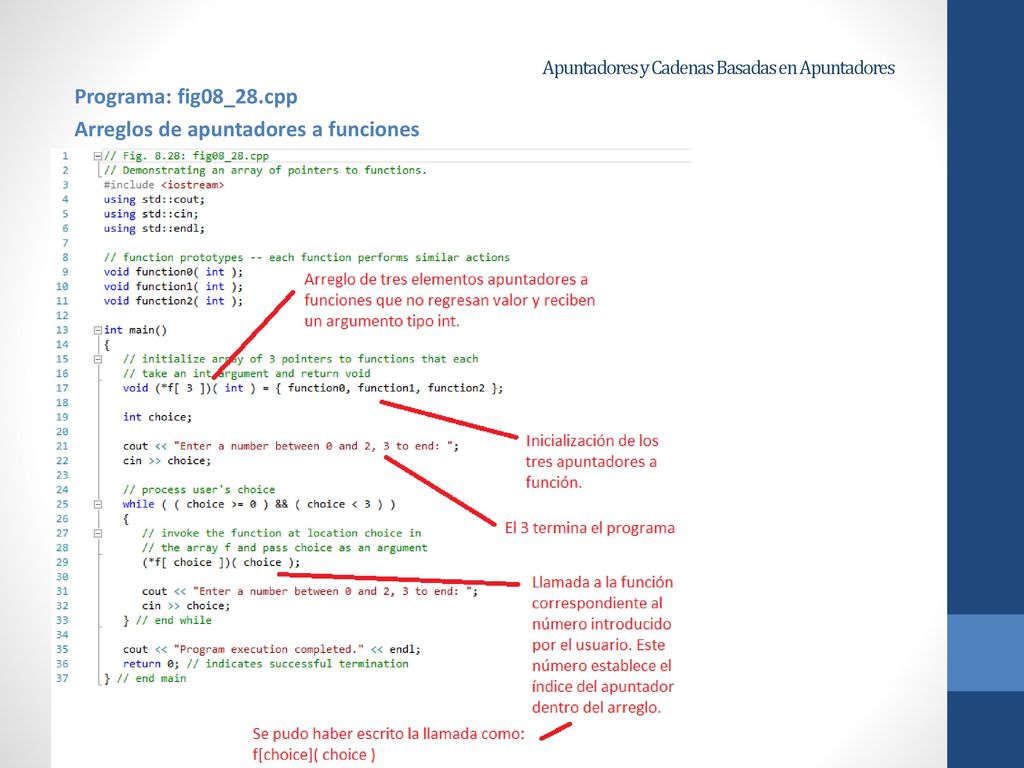Click the cout statement on line 21
The height and width of the screenshot is (768, 1024).
291,446
